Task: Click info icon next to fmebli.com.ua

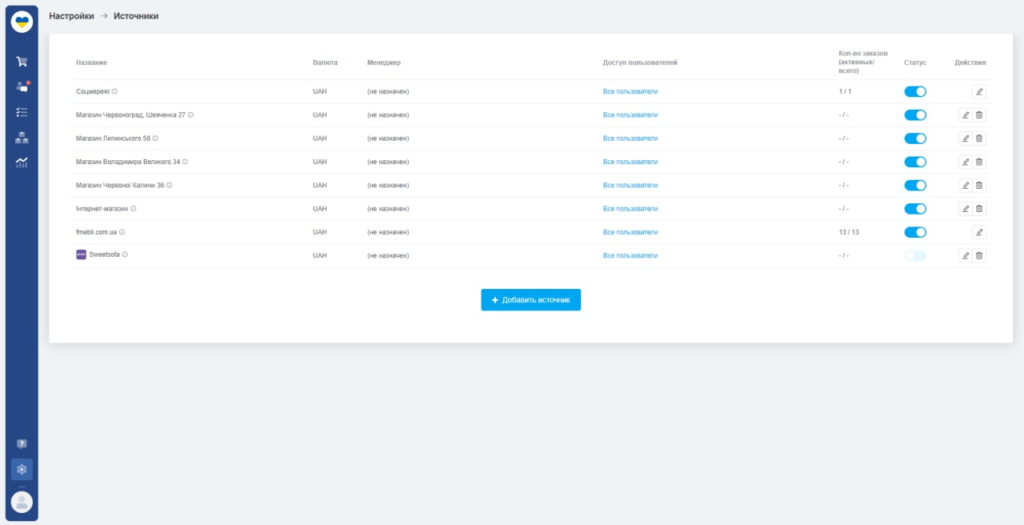Action: (x=122, y=232)
